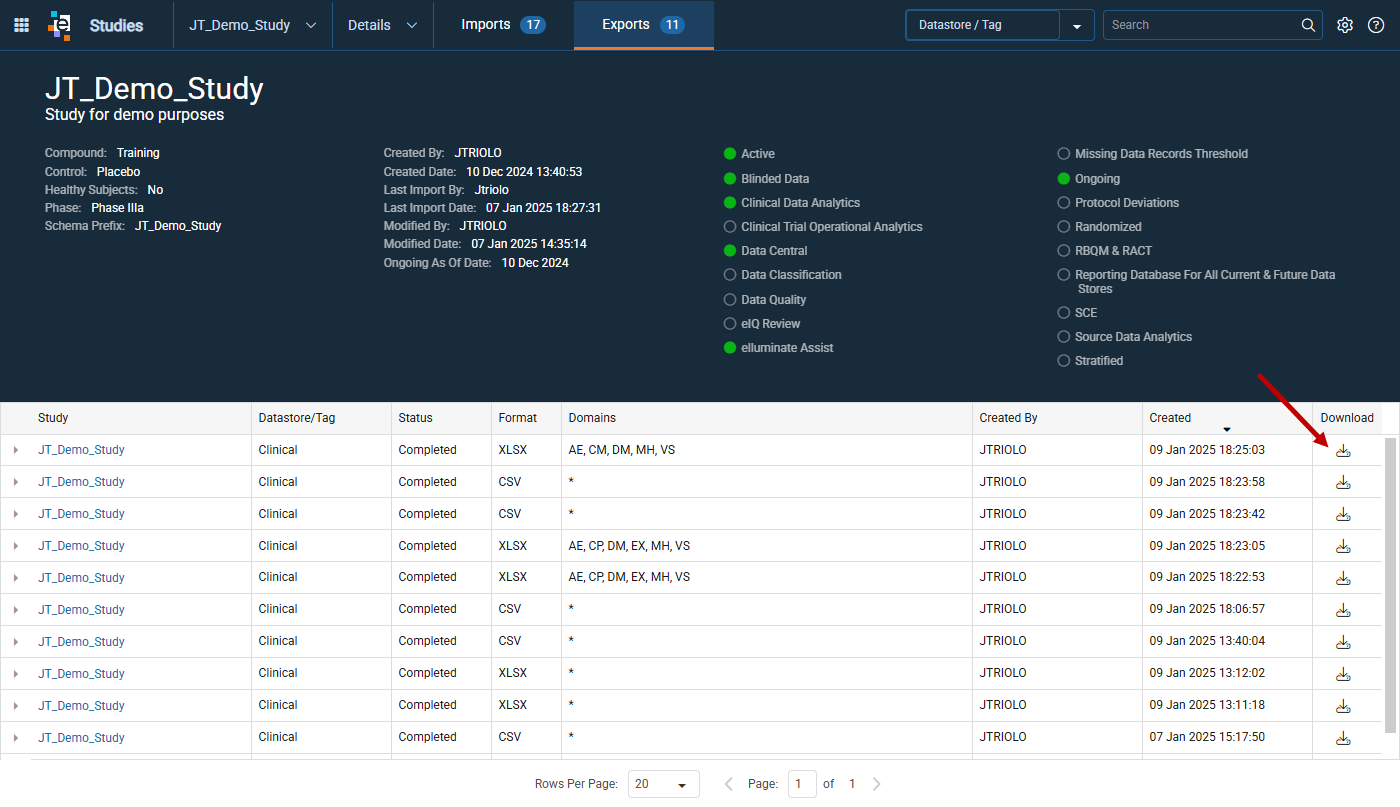Open JT_Demo_Study link in 18:06:57 row

click(82, 610)
